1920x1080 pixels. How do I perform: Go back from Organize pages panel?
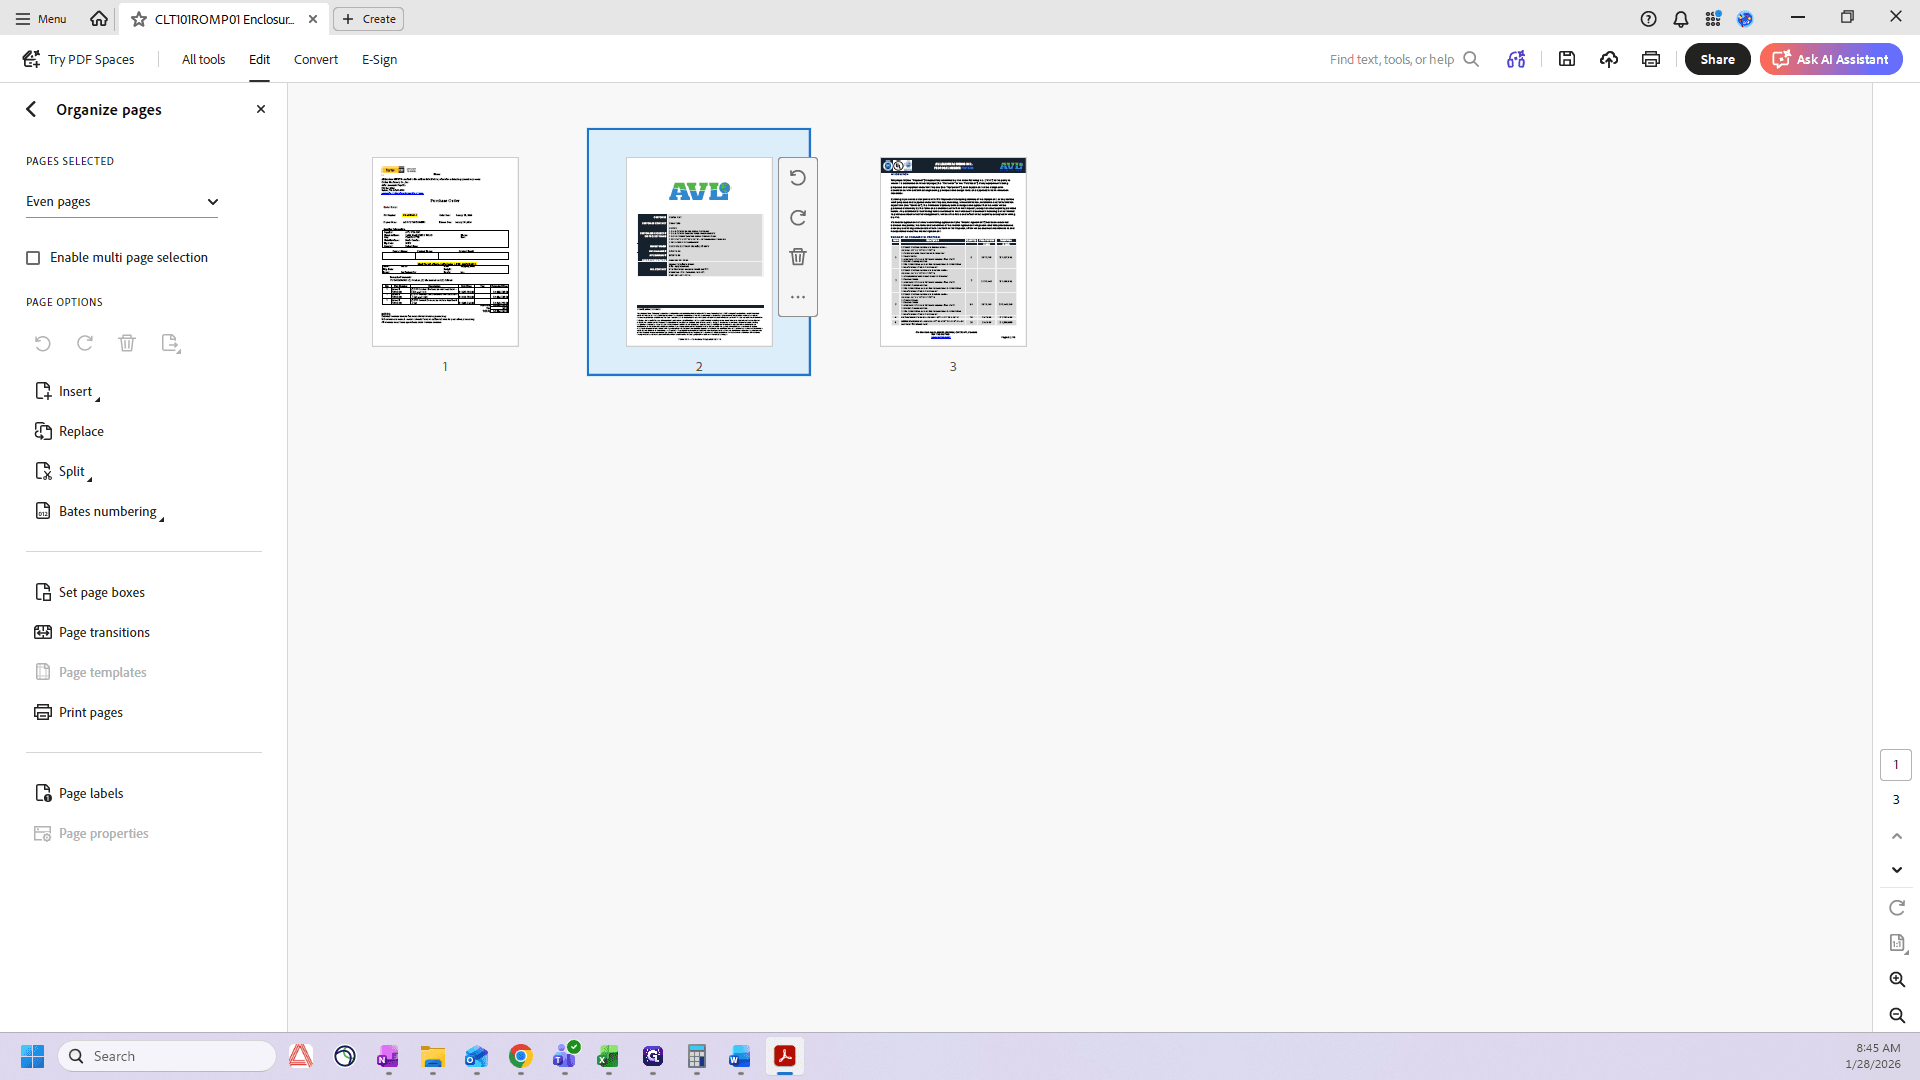coord(31,109)
